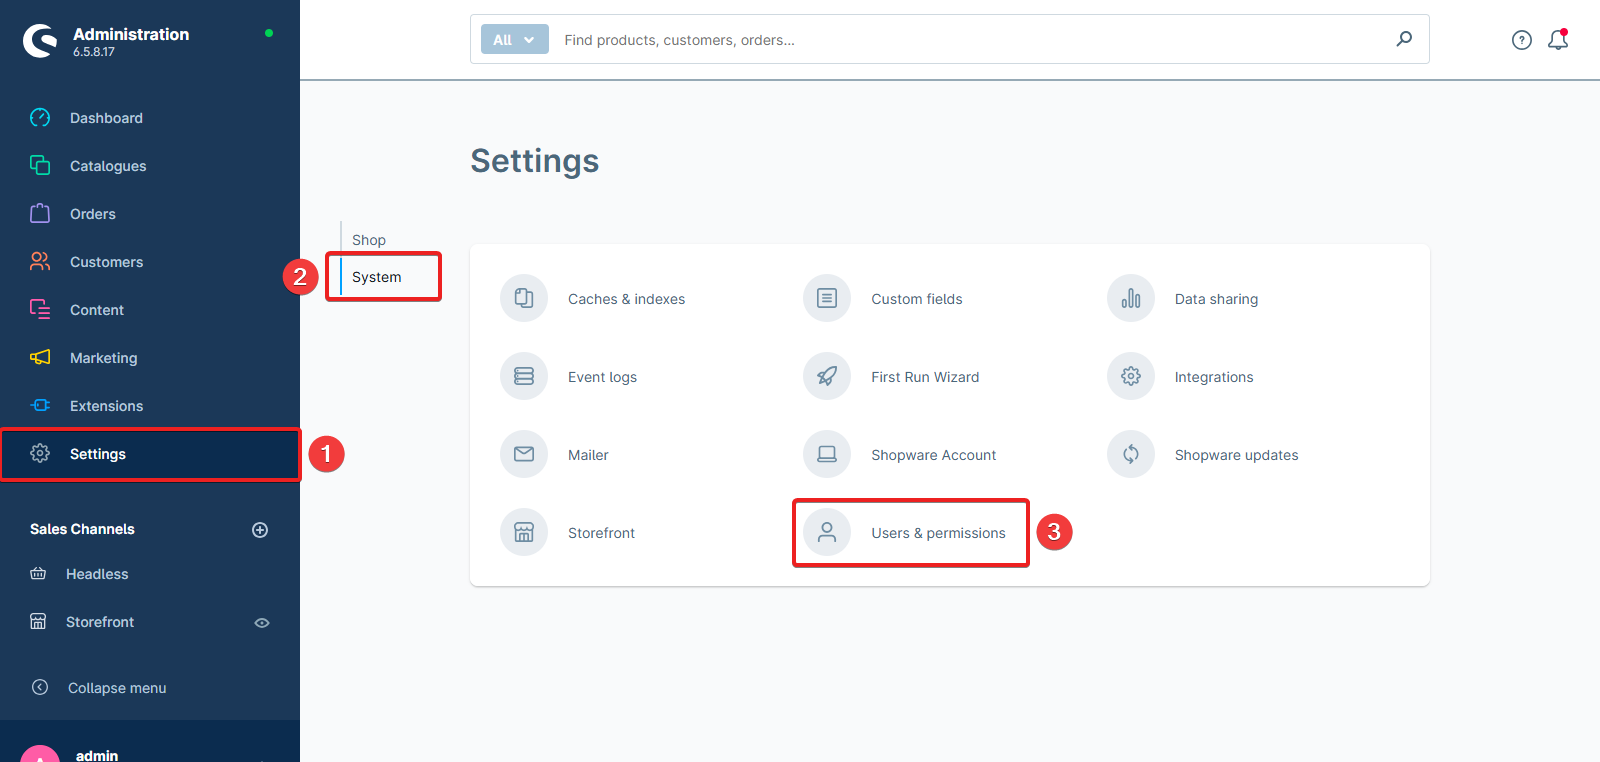The height and width of the screenshot is (762, 1600).
Task: Focus the Find products search field
Action: pos(960,40)
